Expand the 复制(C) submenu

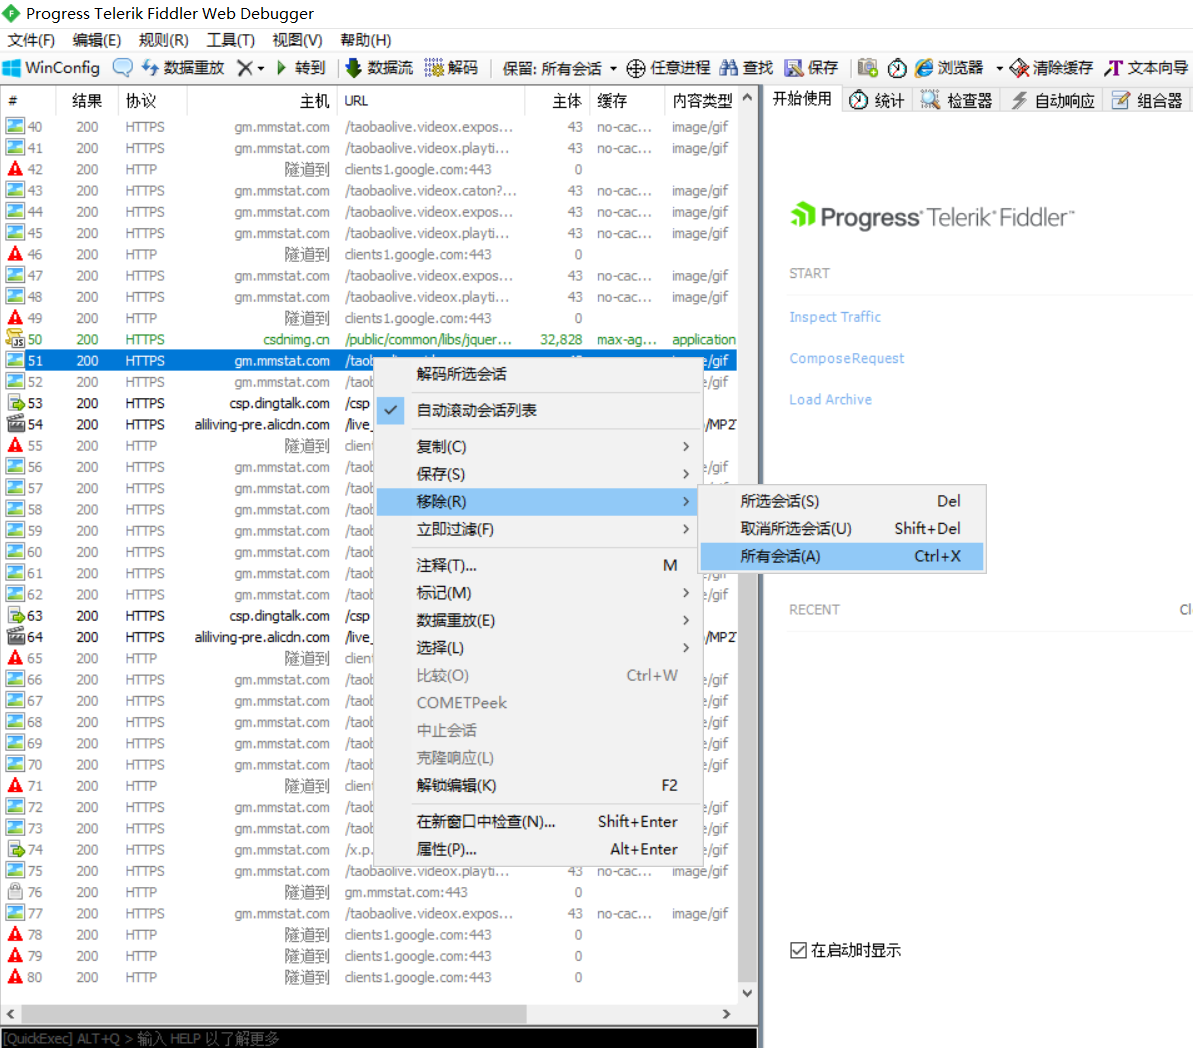(440, 446)
